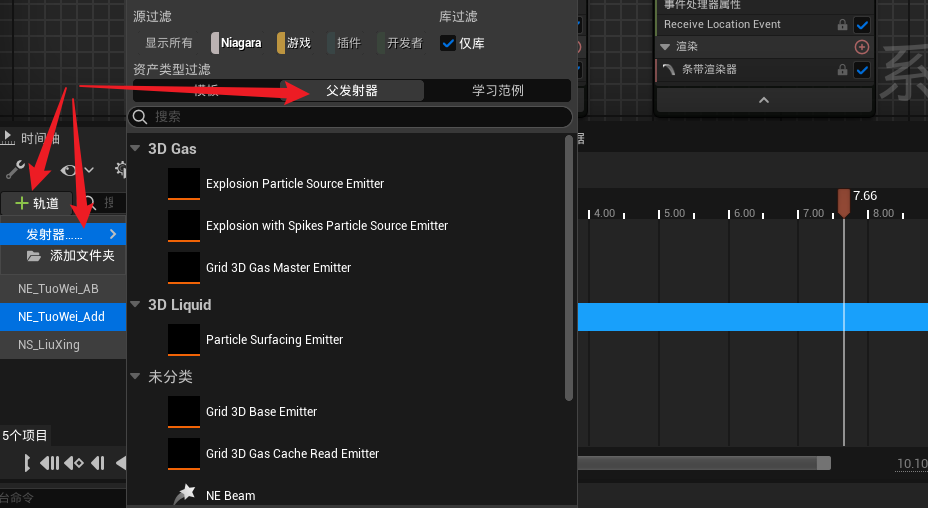Collapse the 3D Liquid category
Image resolution: width=928 pixels, height=508 pixels.
click(x=135, y=304)
